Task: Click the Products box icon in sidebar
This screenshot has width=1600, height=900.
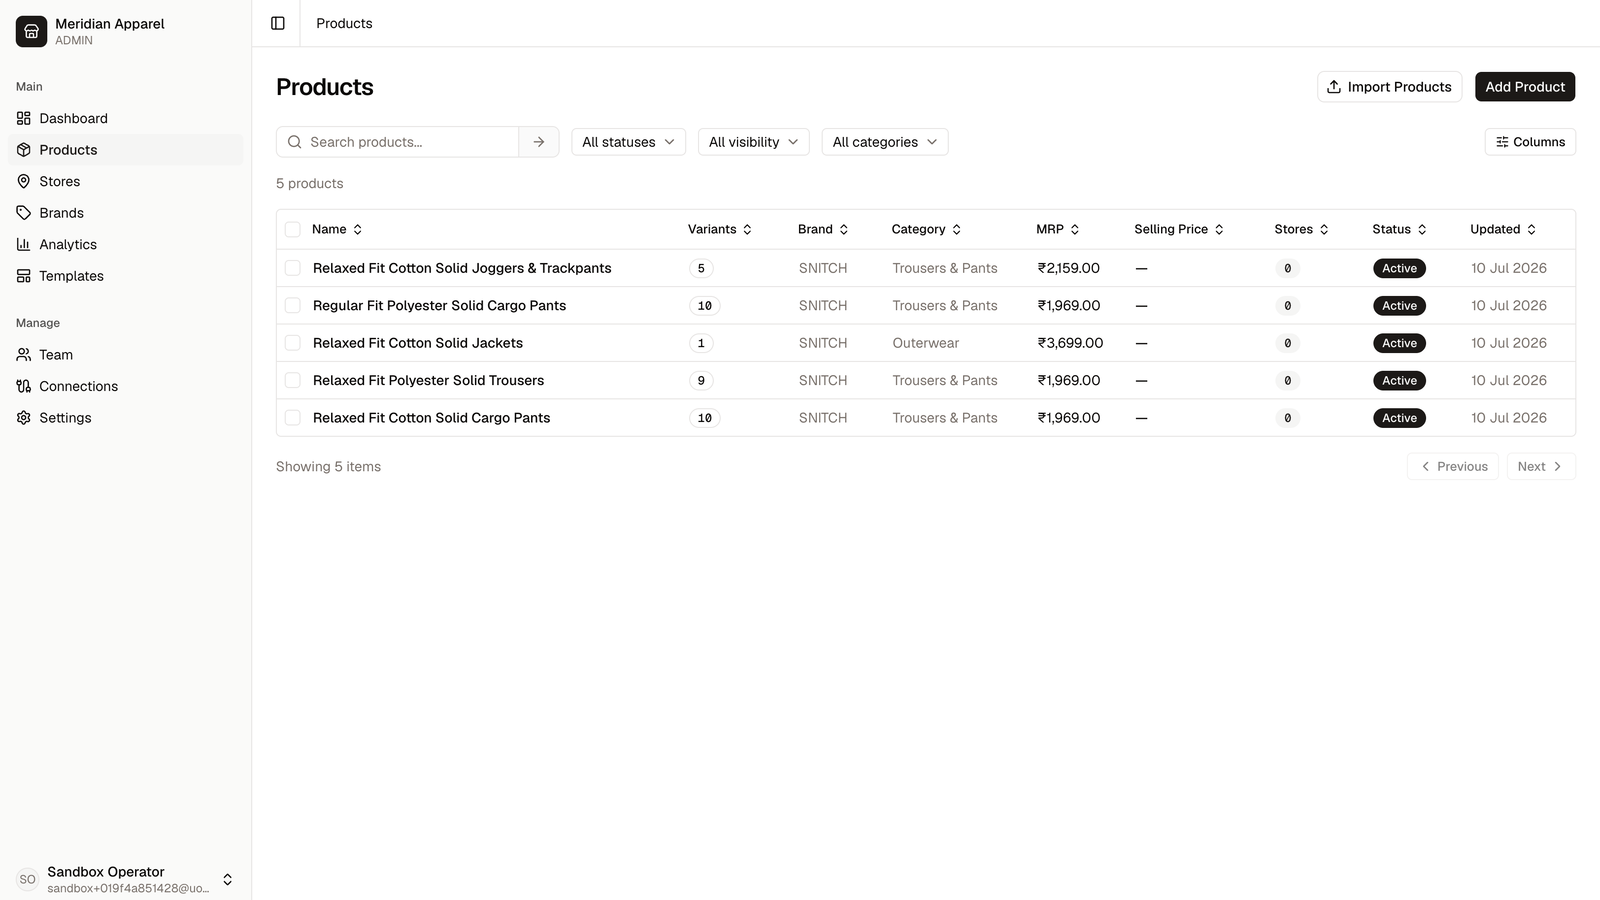Action: tap(24, 150)
